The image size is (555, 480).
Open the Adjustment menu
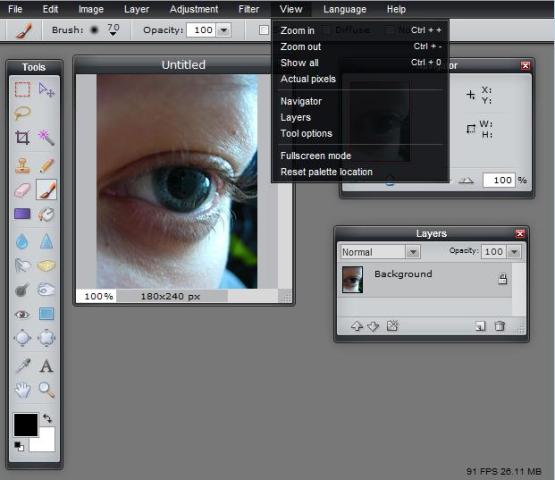click(x=194, y=9)
